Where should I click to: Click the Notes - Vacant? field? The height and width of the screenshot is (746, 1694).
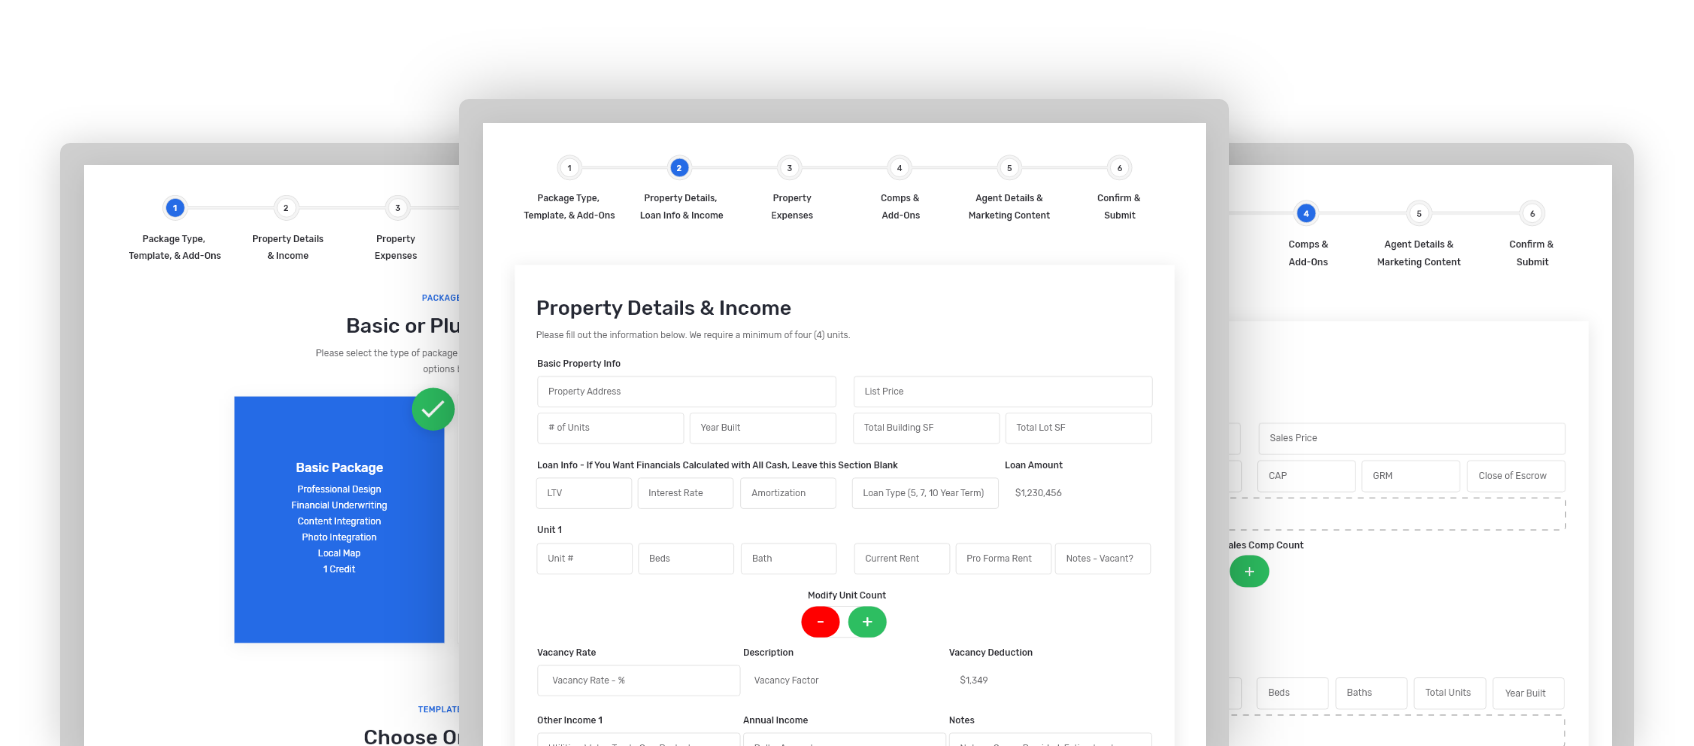tap(1103, 558)
